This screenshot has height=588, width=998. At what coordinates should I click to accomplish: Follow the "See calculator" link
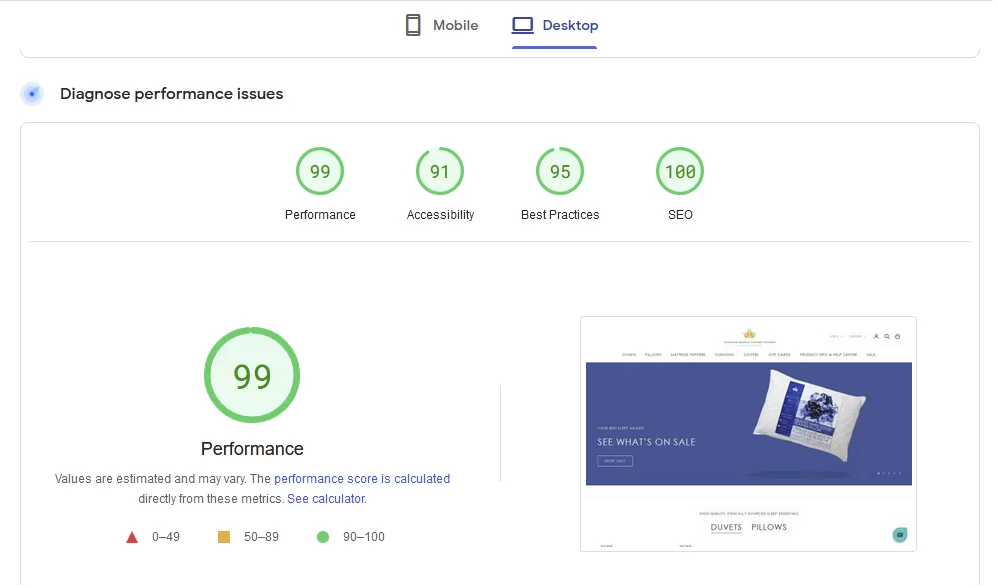pyautogui.click(x=326, y=498)
